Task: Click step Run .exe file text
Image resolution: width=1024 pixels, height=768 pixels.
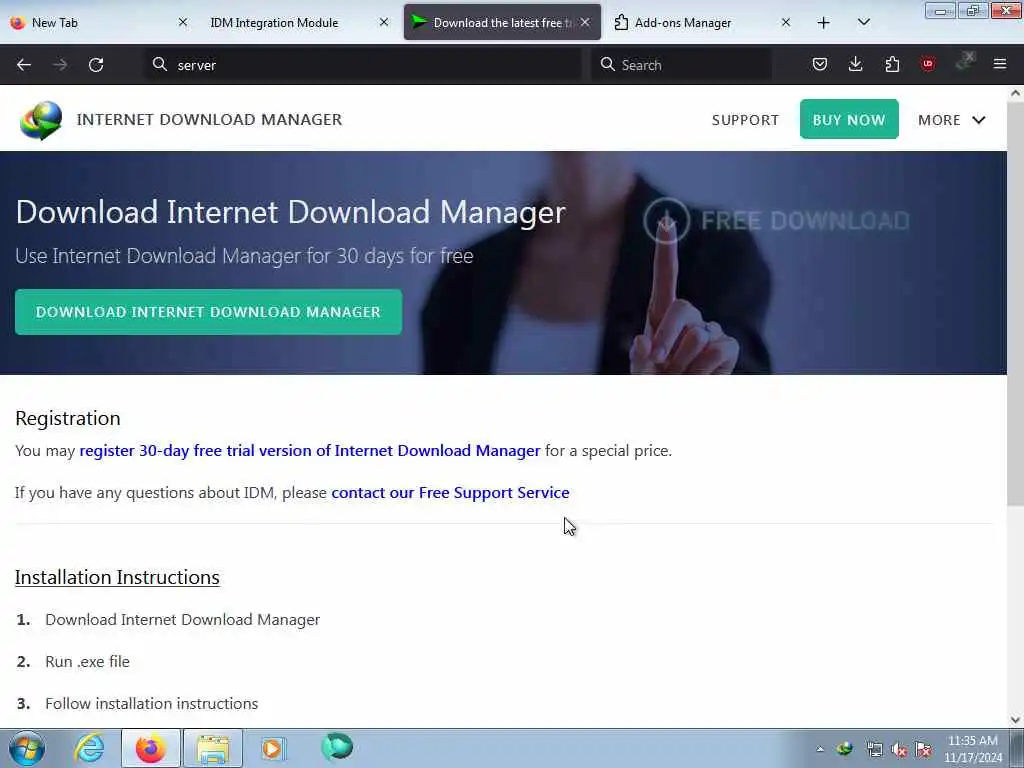Action: coord(88,662)
